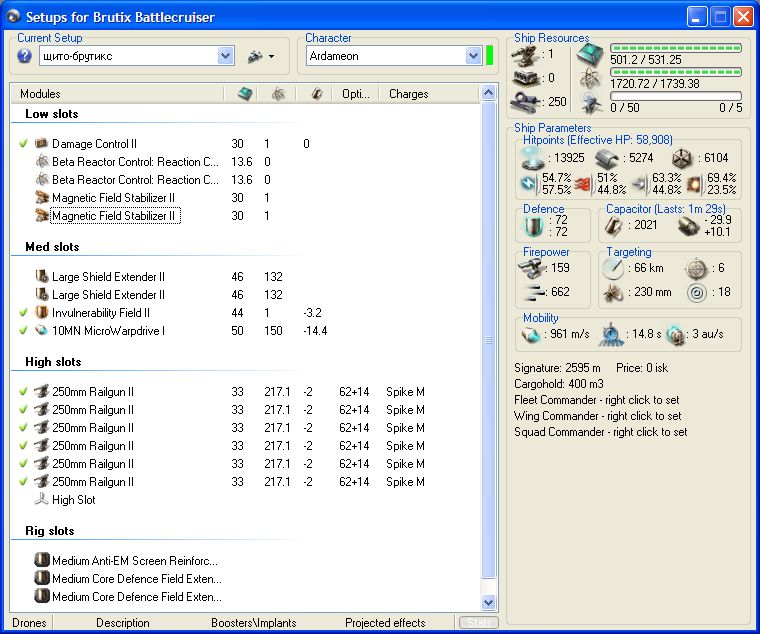Click the empty drone bay usage bar

tap(676, 96)
